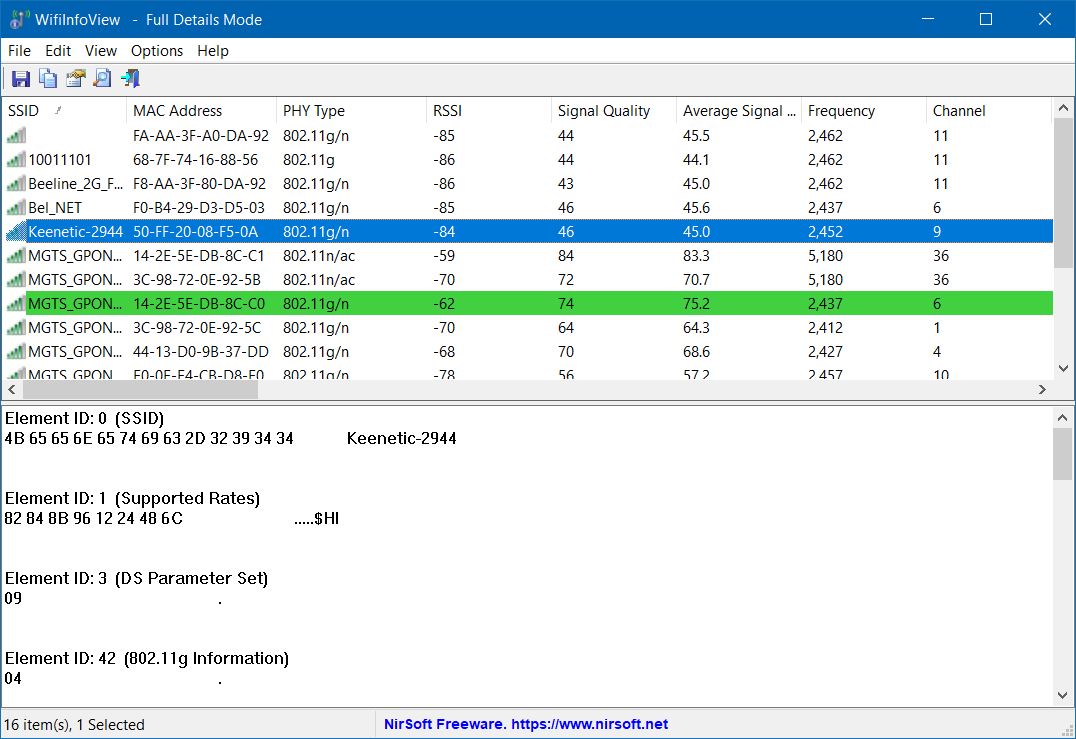The width and height of the screenshot is (1076, 739).
Task: Sort by the RSSI column header
Action: [489, 110]
